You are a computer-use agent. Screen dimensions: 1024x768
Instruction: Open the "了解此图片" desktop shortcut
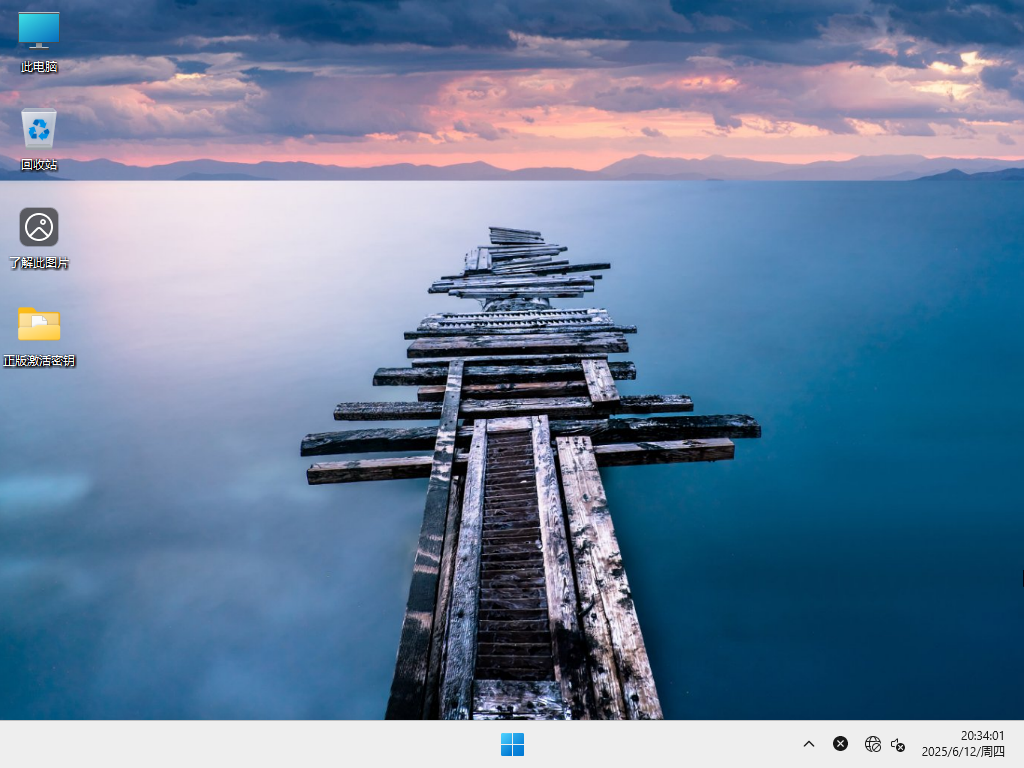39,227
